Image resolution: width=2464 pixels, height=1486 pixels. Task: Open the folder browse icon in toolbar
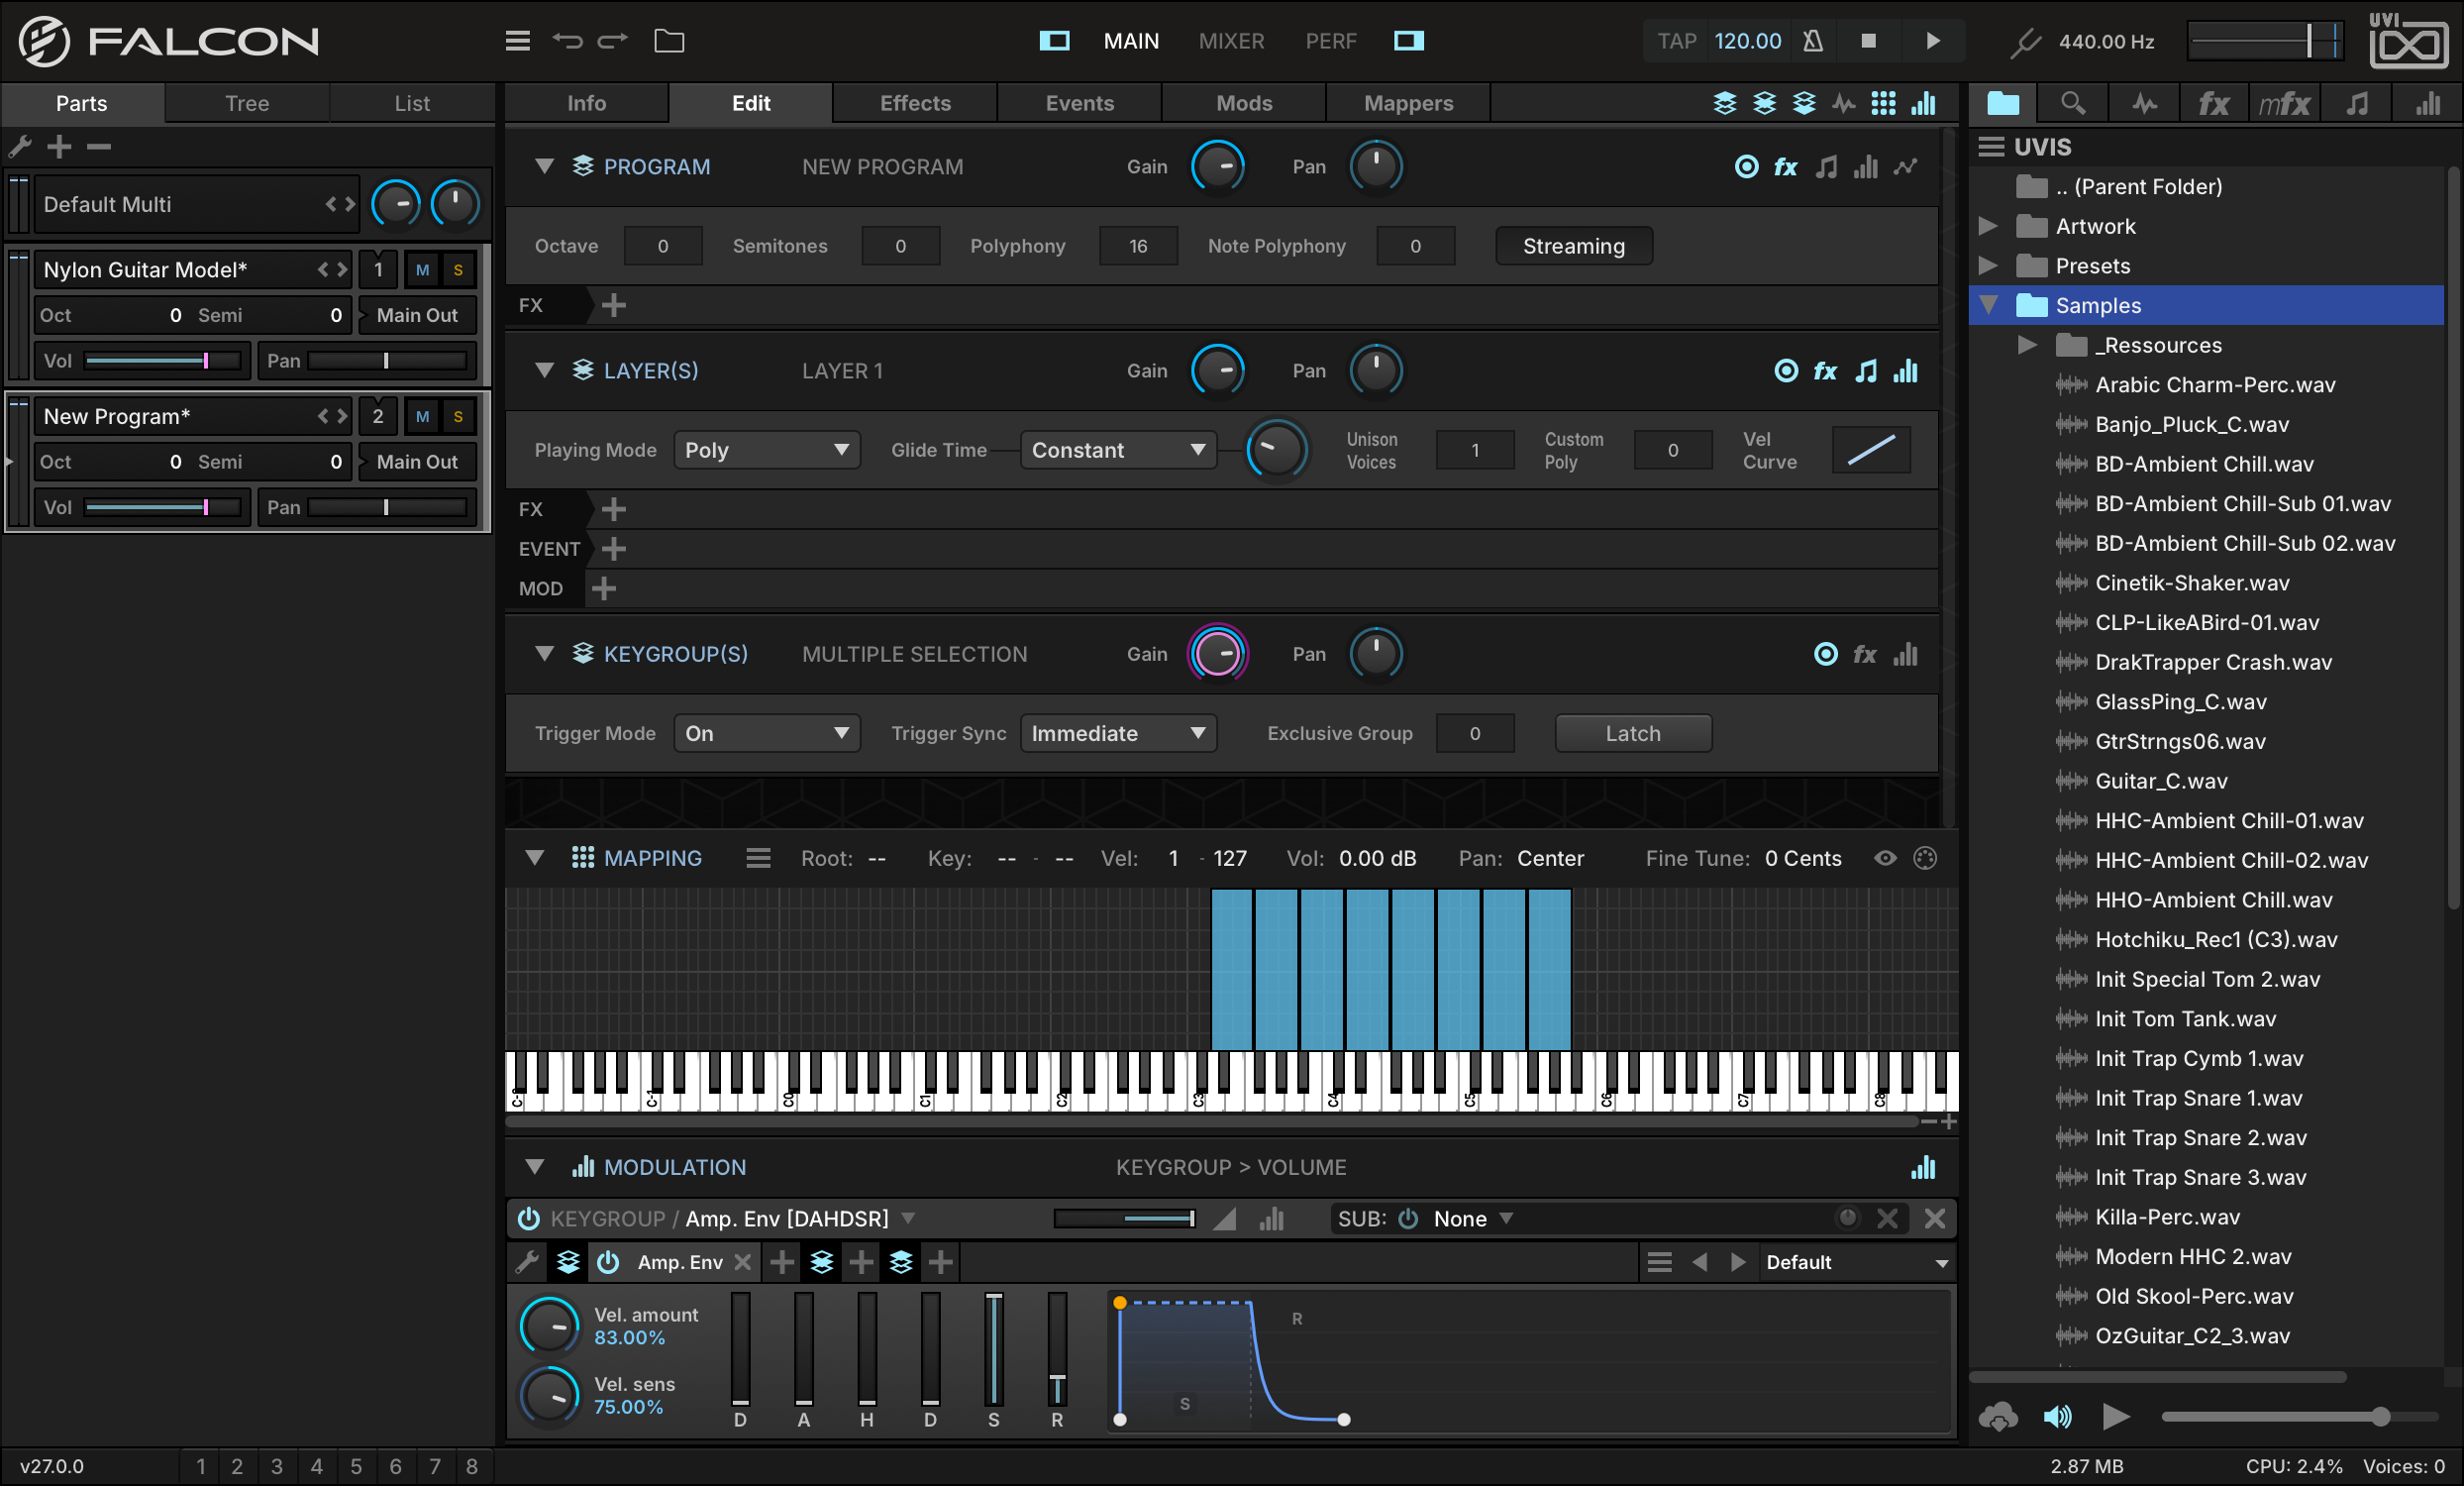click(669, 41)
